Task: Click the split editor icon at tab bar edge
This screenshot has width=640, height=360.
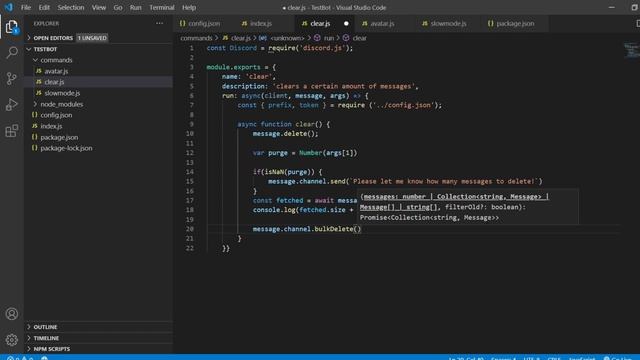Action: point(637,24)
